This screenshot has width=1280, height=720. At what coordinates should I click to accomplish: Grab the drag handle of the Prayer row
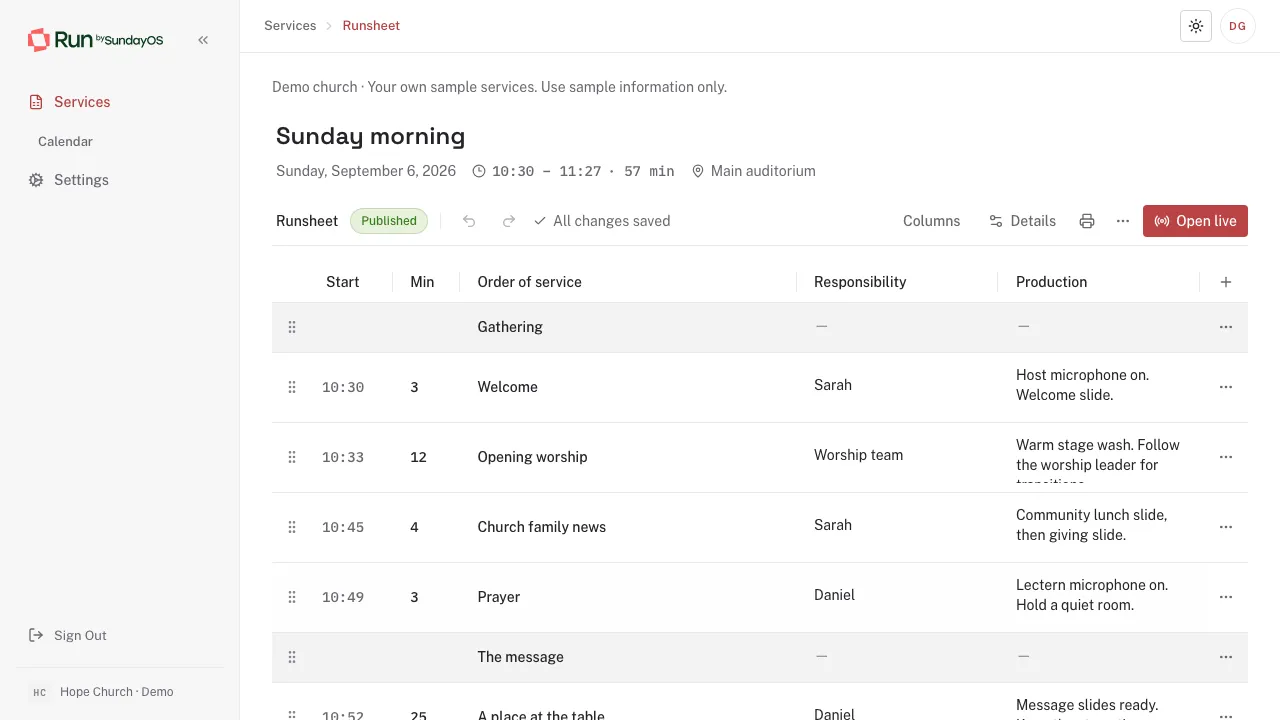(x=292, y=597)
